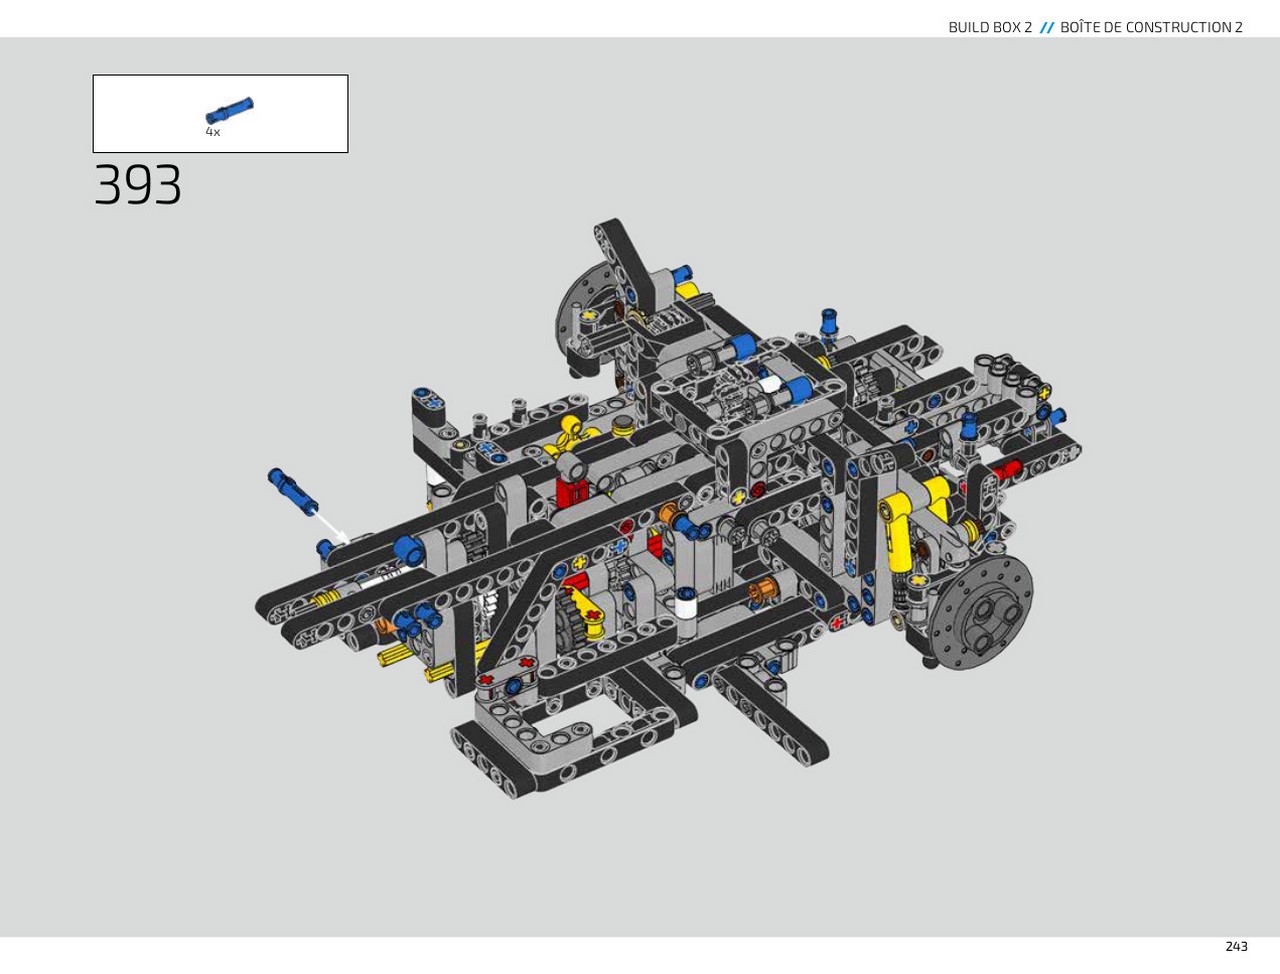Viewport: 1280px width, 974px height.
Task: Click the floating blue pin being inserted
Action: click(293, 491)
